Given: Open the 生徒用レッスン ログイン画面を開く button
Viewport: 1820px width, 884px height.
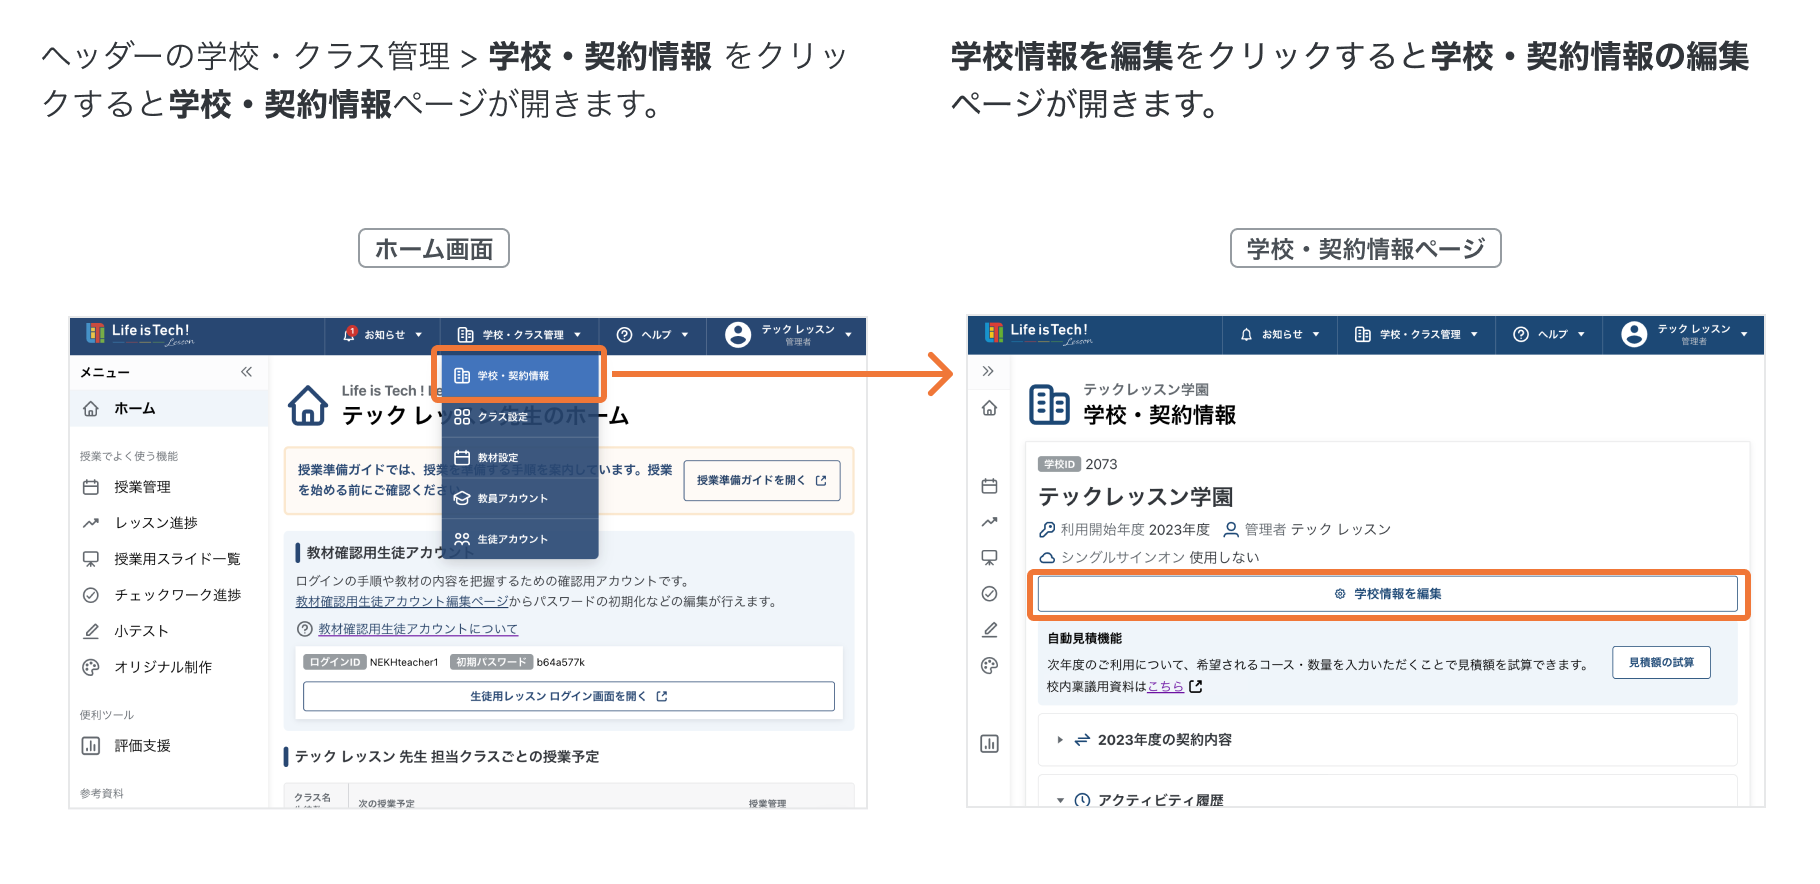Looking at the screenshot, I should click(x=568, y=696).
